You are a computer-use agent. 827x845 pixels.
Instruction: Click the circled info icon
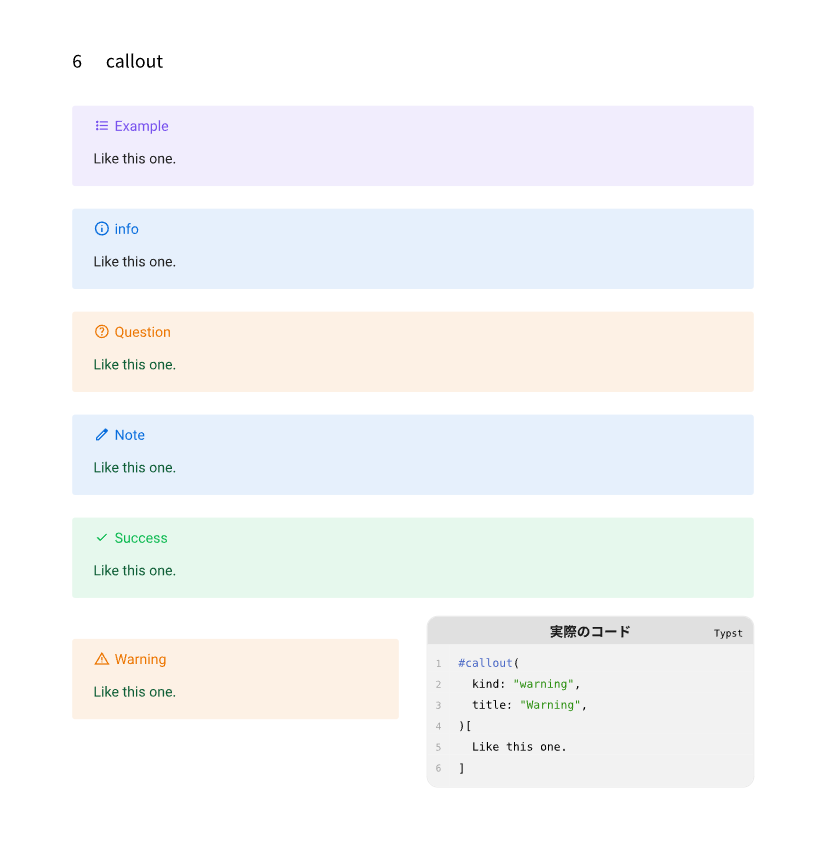tap(101, 229)
